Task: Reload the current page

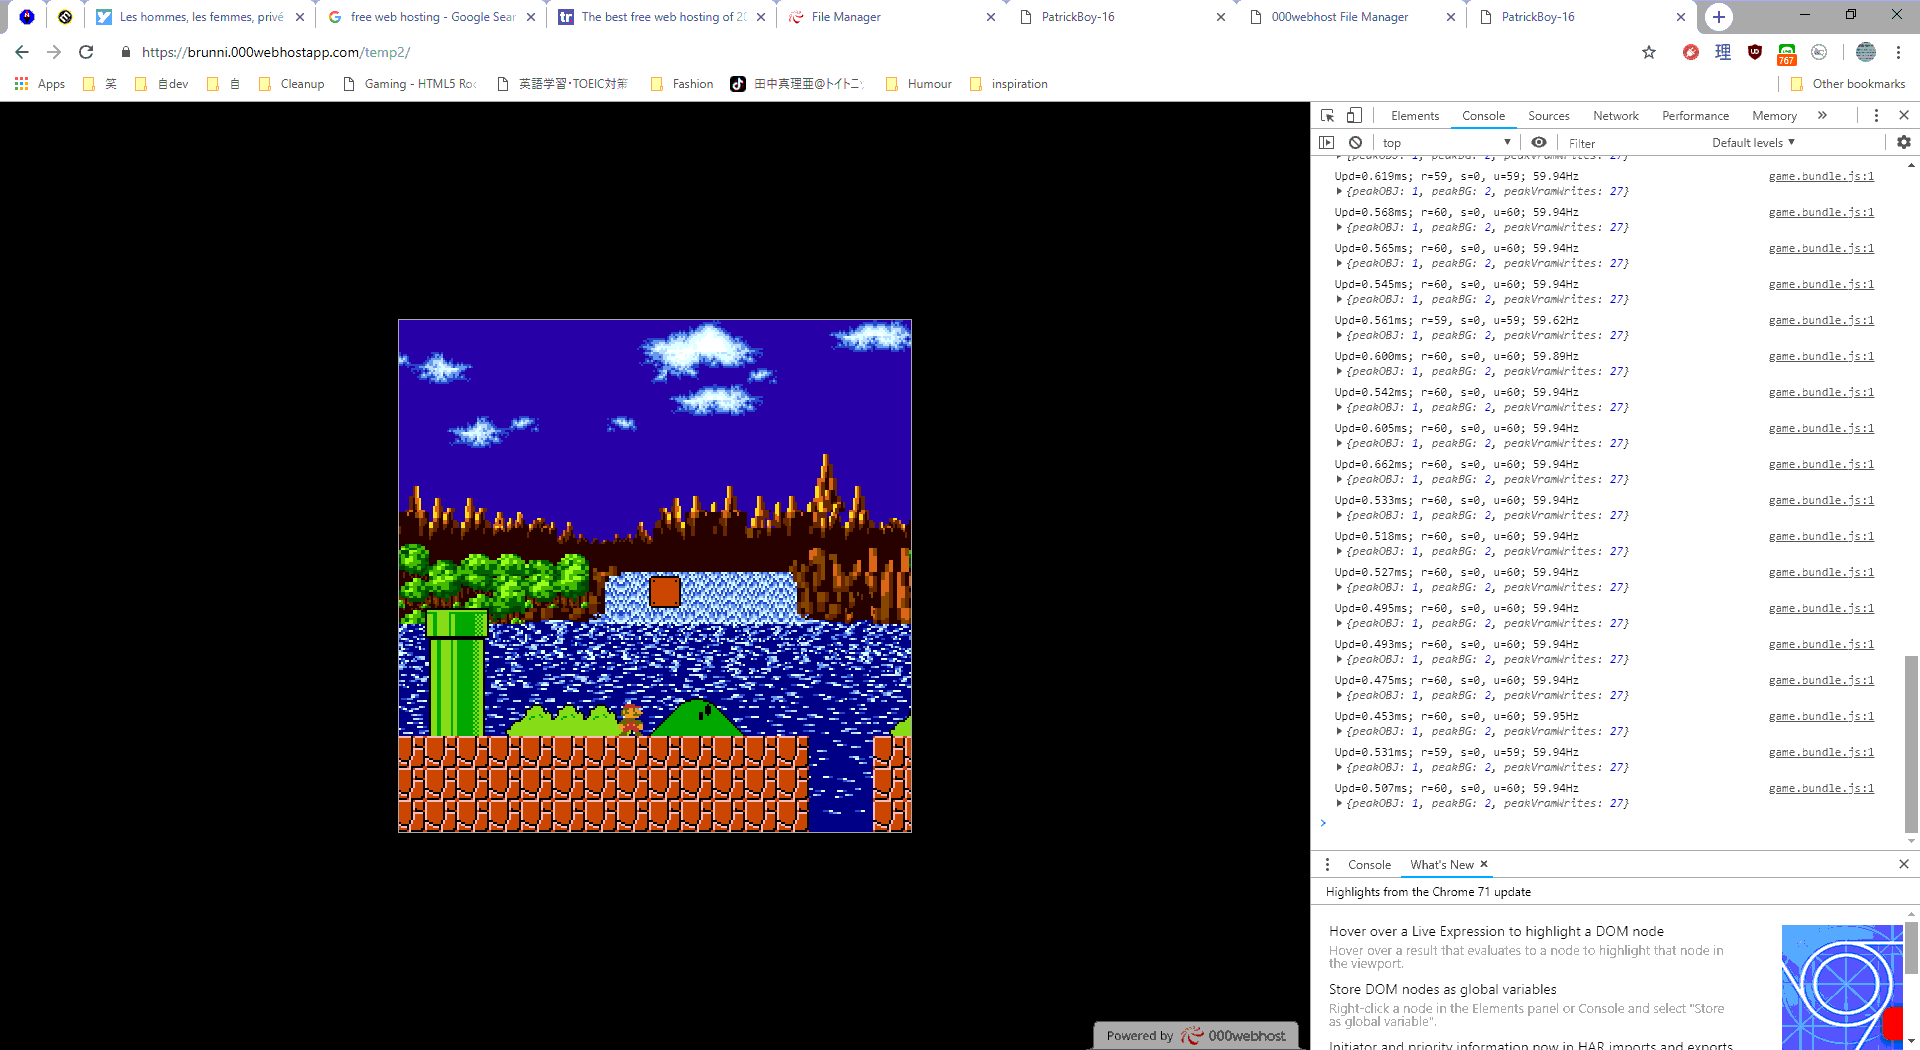Action: [86, 52]
